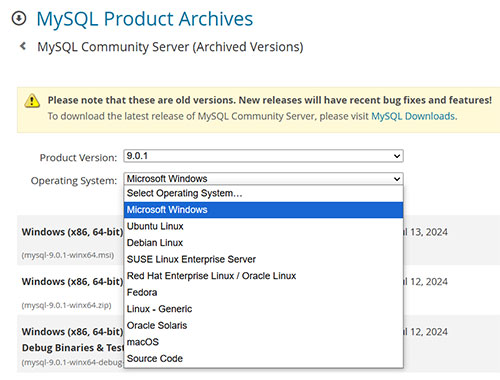Pick Debian Linux from dropdown list
Screen dimensions: 500x380
coord(263,243)
